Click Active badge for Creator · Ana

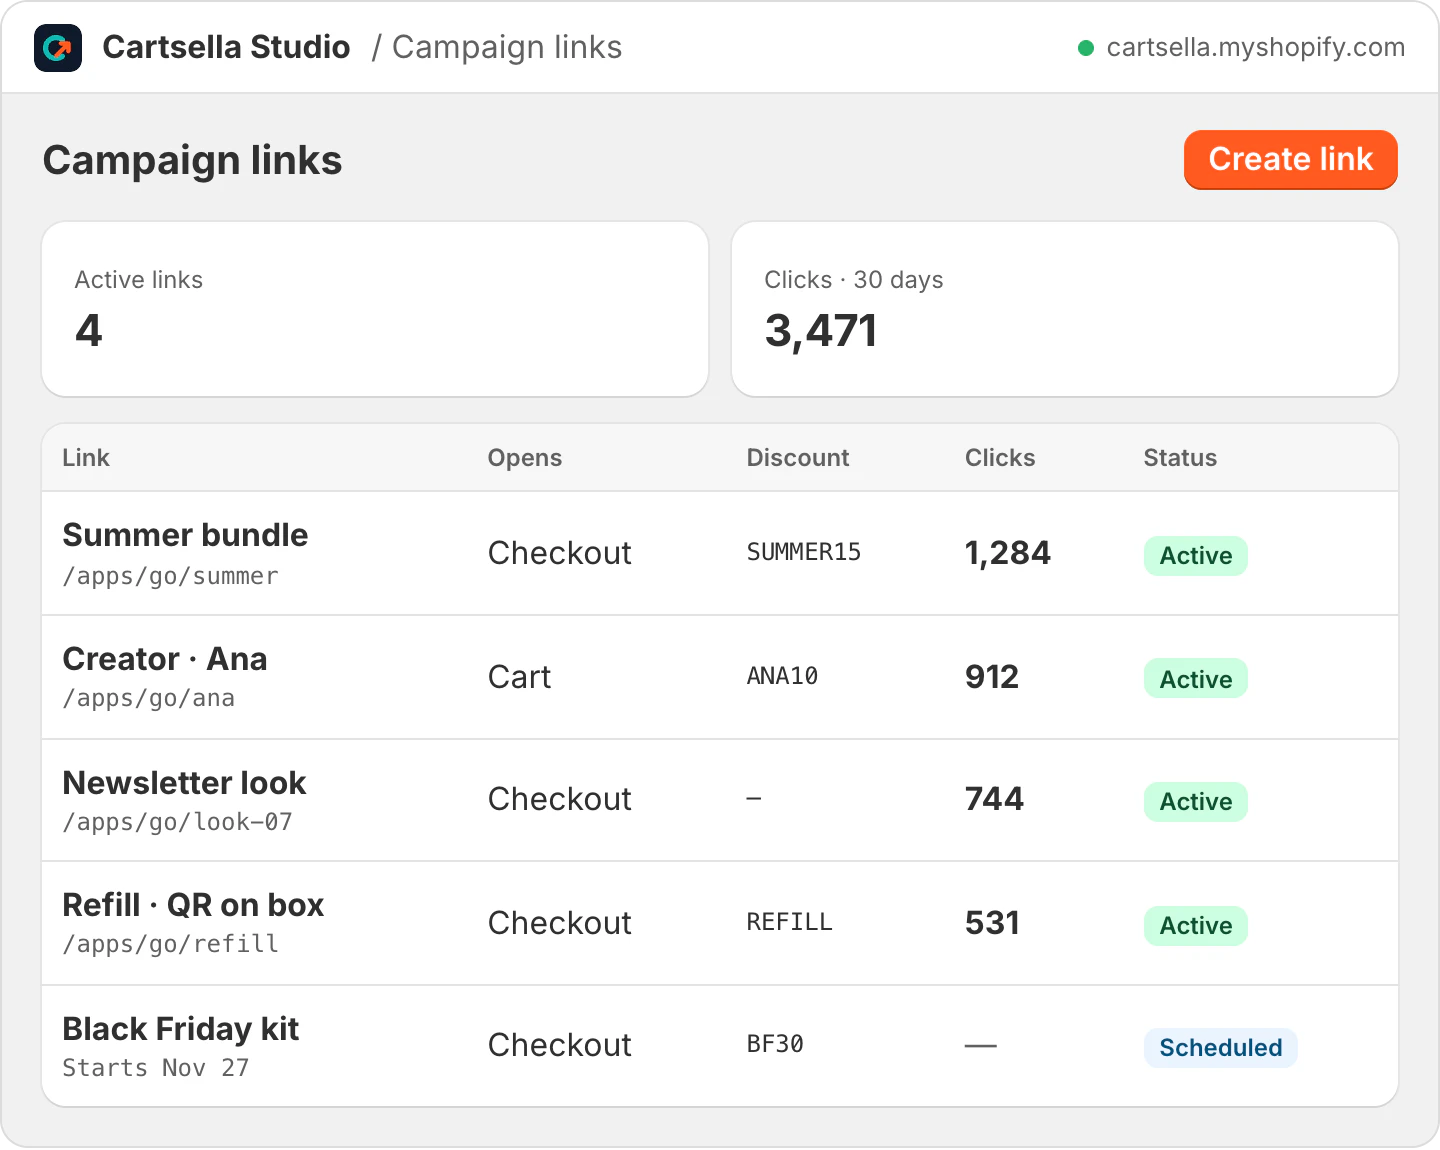coord(1196,679)
